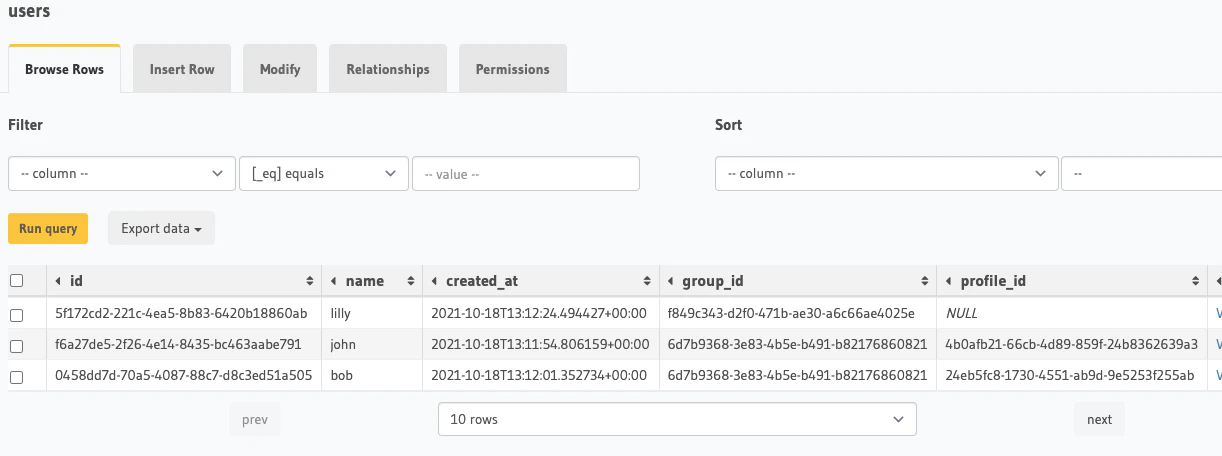1222x456 pixels.
Task: Expand the Export data menu
Action: (161, 228)
